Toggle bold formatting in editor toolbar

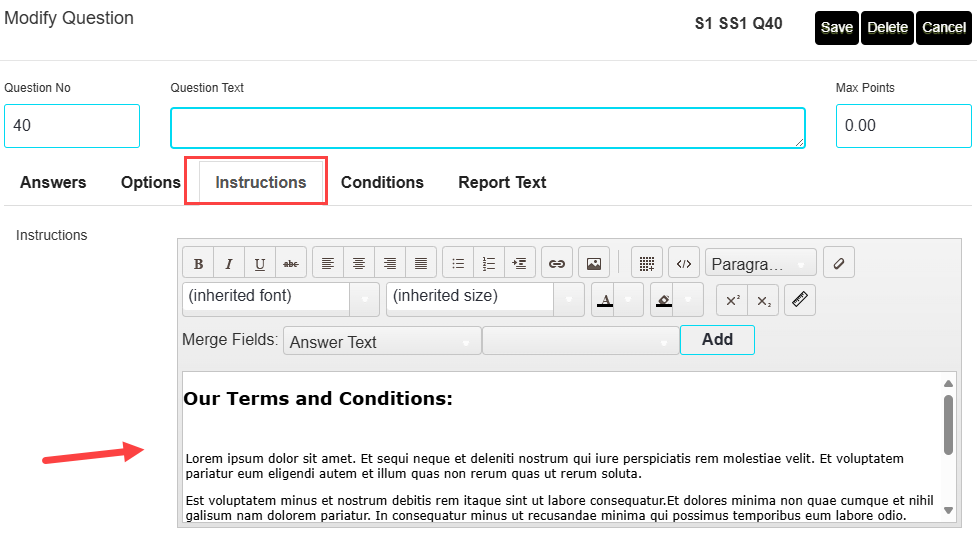(x=198, y=264)
